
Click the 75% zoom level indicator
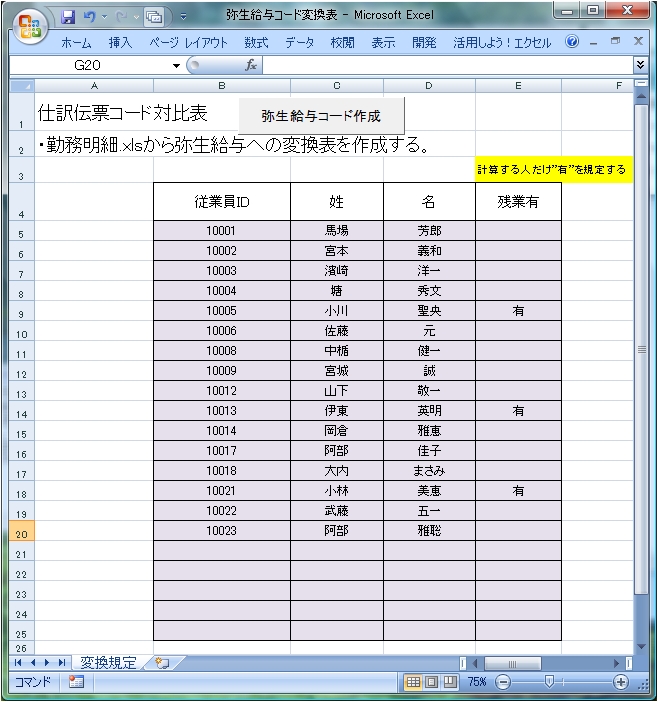(x=476, y=682)
